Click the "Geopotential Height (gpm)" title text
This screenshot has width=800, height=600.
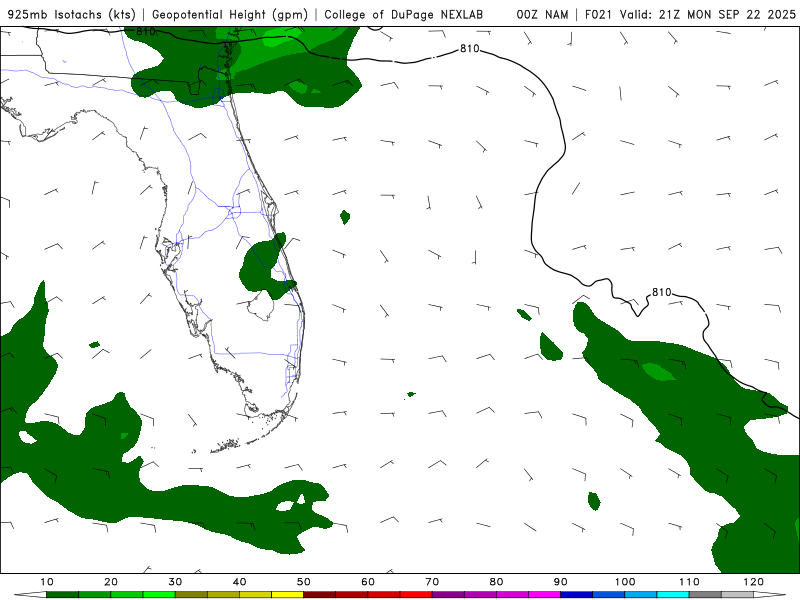coord(230,15)
